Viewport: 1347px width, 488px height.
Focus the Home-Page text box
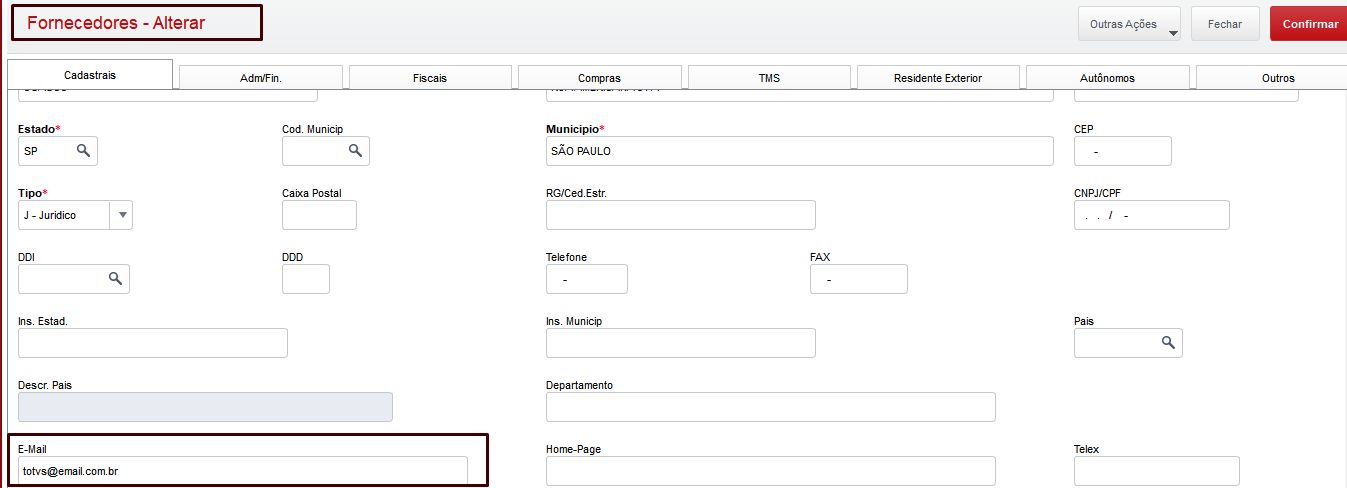tap(771, 471)
